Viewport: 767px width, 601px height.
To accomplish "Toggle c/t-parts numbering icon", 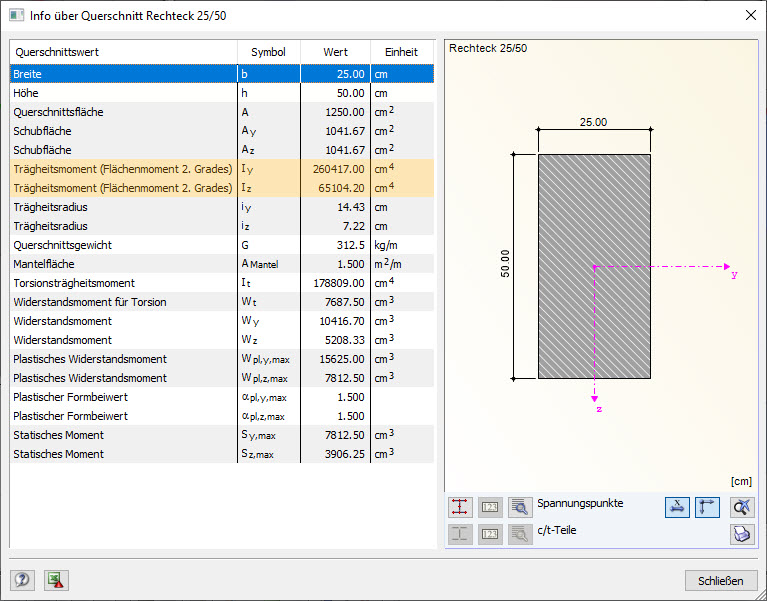I will tap(490, 534).
